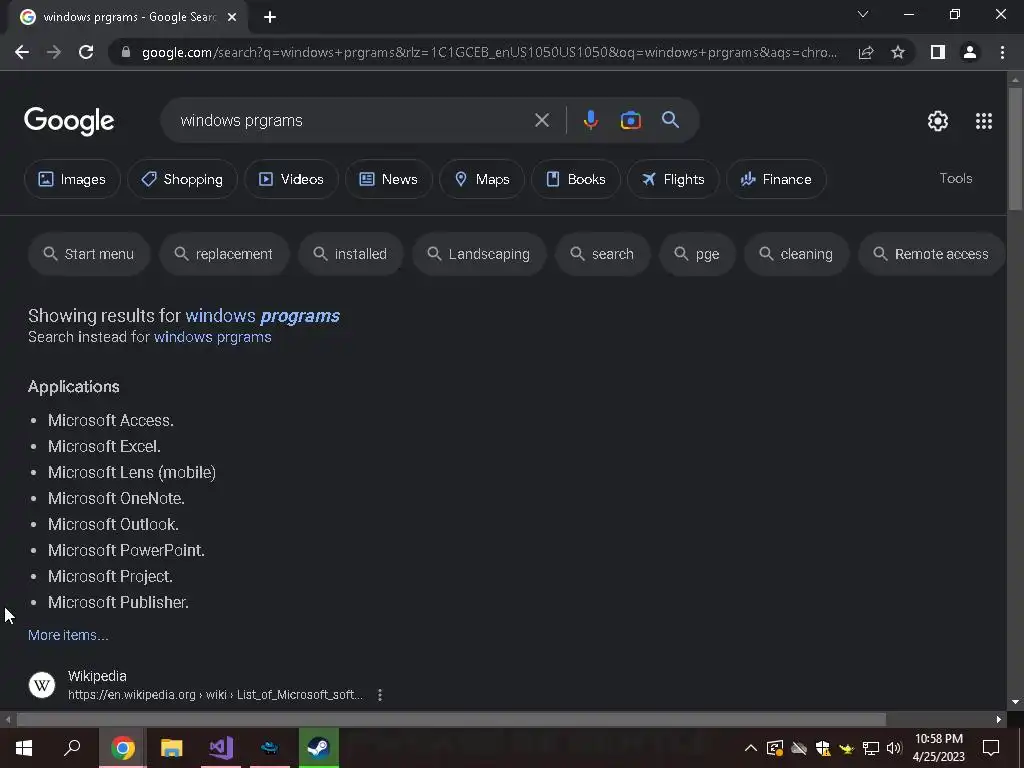Switch to Books results

[575, 179]
